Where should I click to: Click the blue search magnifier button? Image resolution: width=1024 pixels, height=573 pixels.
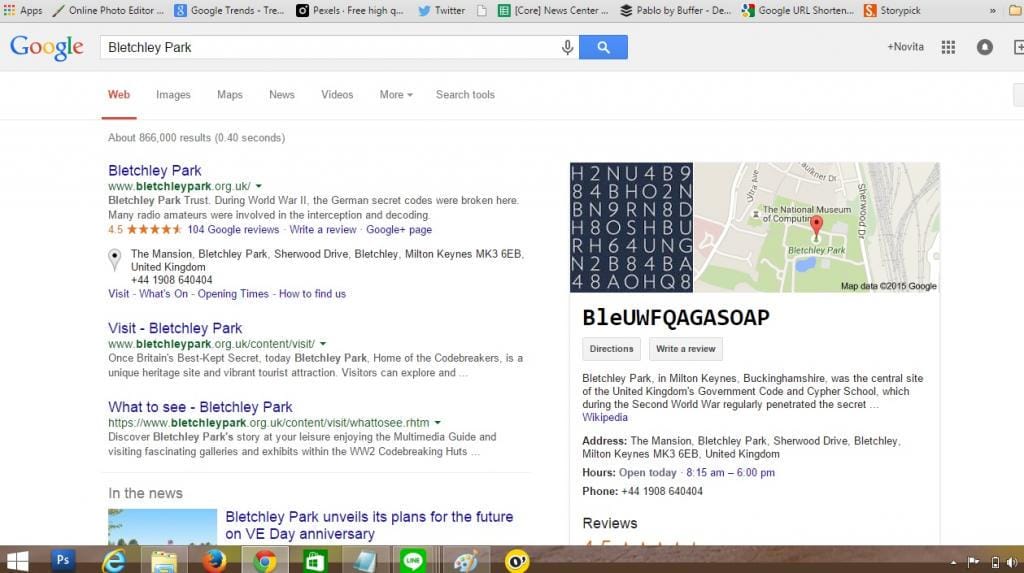pos(603,47)
